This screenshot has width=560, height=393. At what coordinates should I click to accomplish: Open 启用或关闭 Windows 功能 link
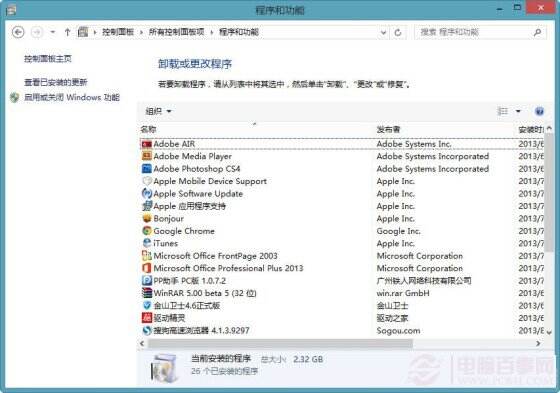72,97
